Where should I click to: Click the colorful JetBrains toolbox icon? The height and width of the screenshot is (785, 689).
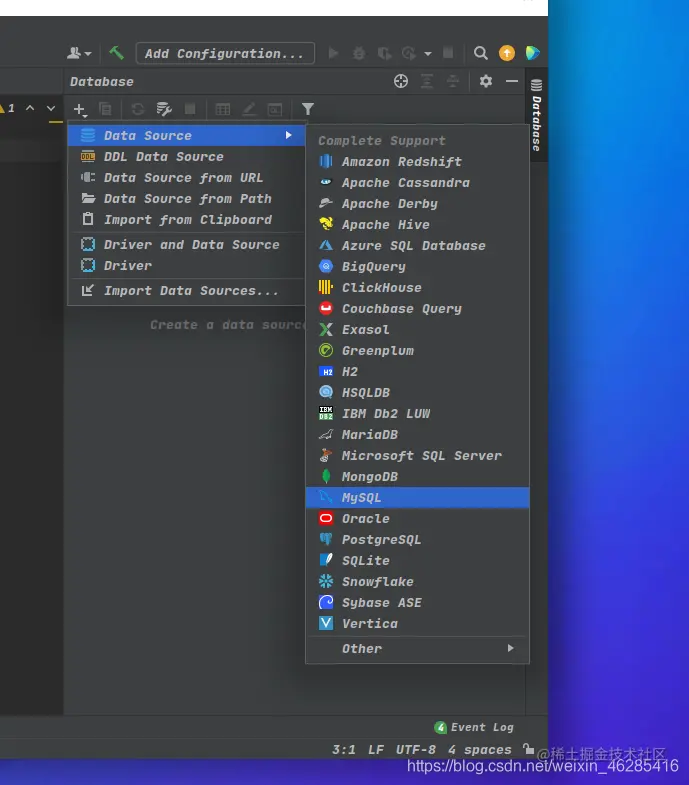point(532,53)
